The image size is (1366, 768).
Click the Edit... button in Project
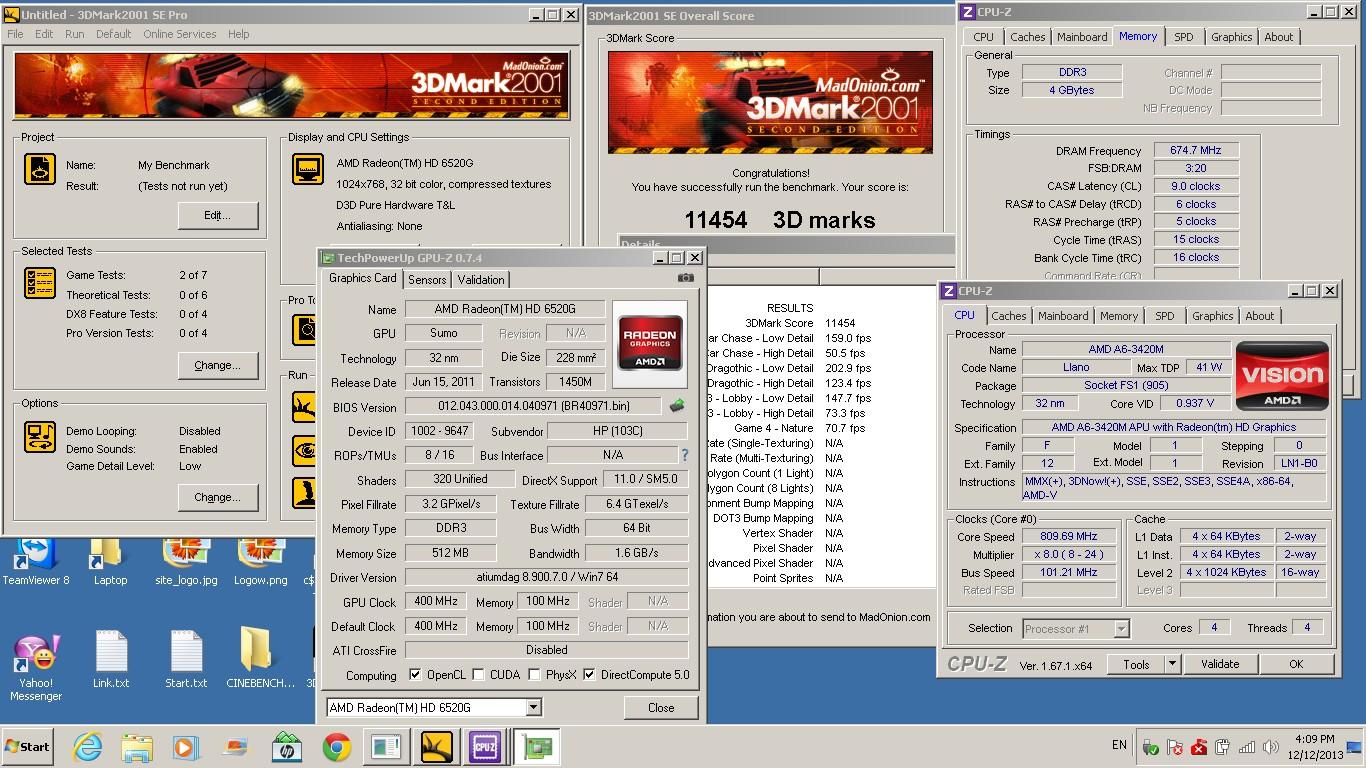tap(218, 215)
